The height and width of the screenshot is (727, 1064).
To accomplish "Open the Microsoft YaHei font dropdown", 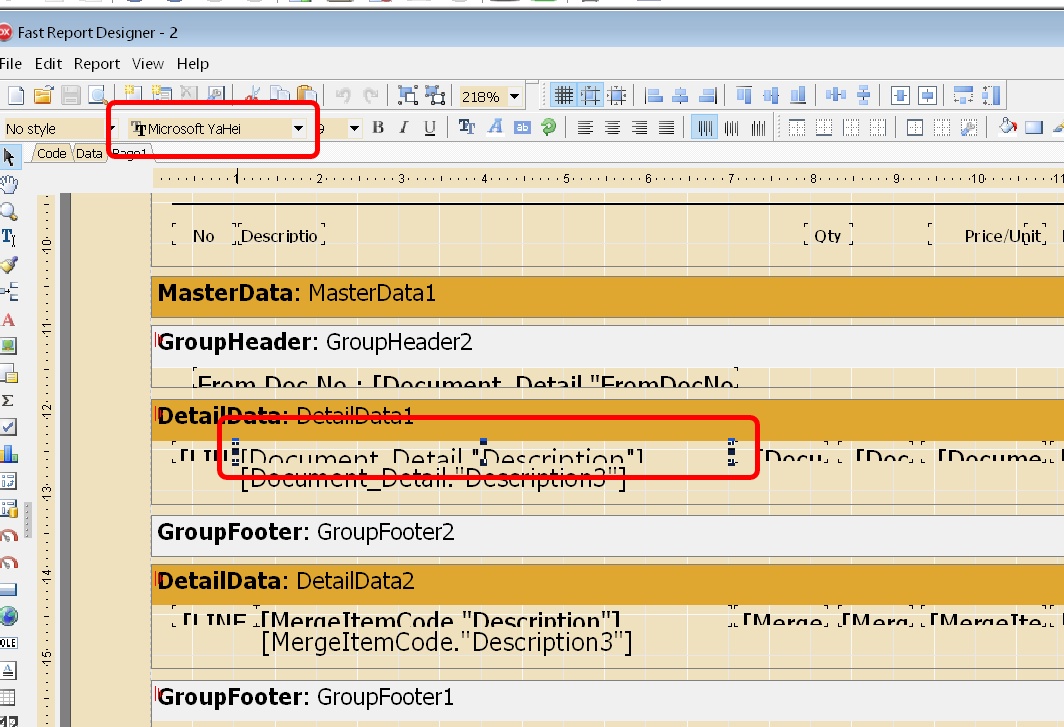I will [299, 128].
